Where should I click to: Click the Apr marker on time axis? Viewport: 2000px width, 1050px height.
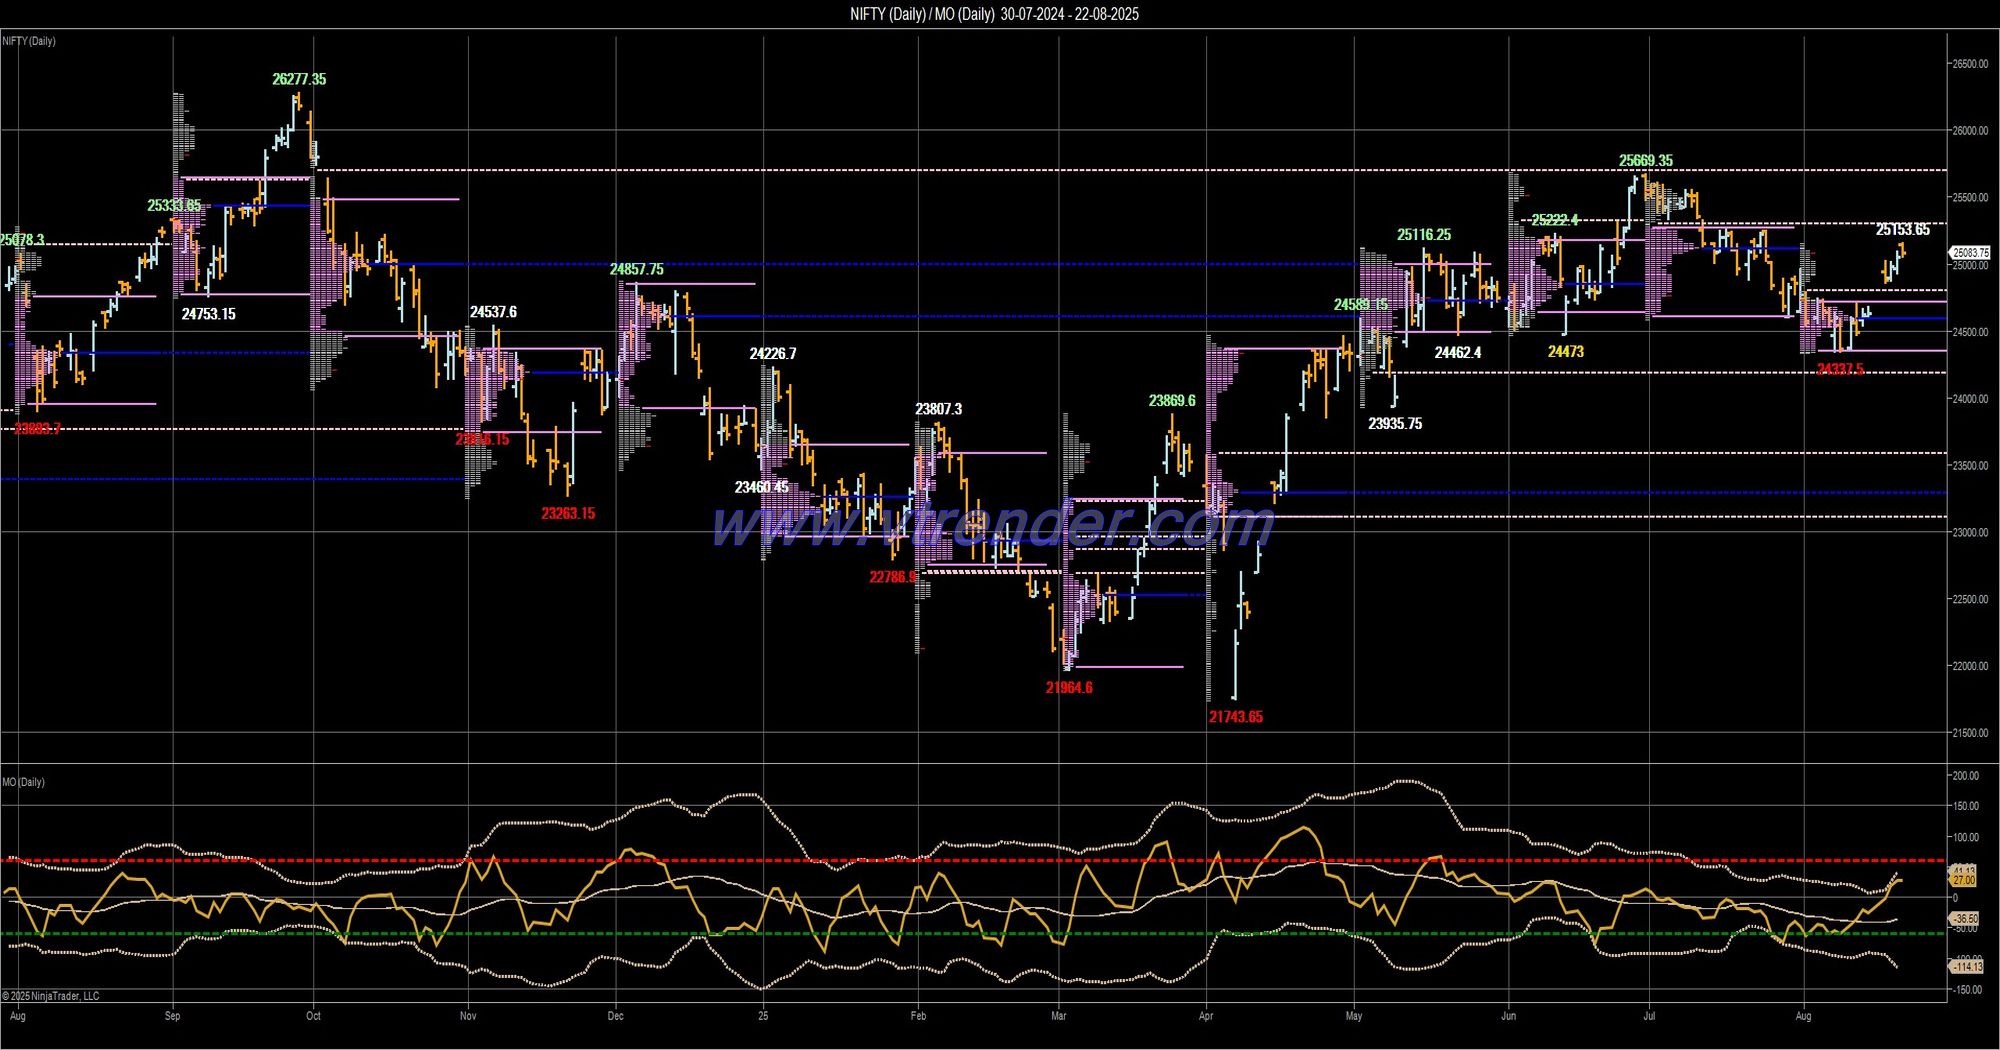coord(1206,1016)
